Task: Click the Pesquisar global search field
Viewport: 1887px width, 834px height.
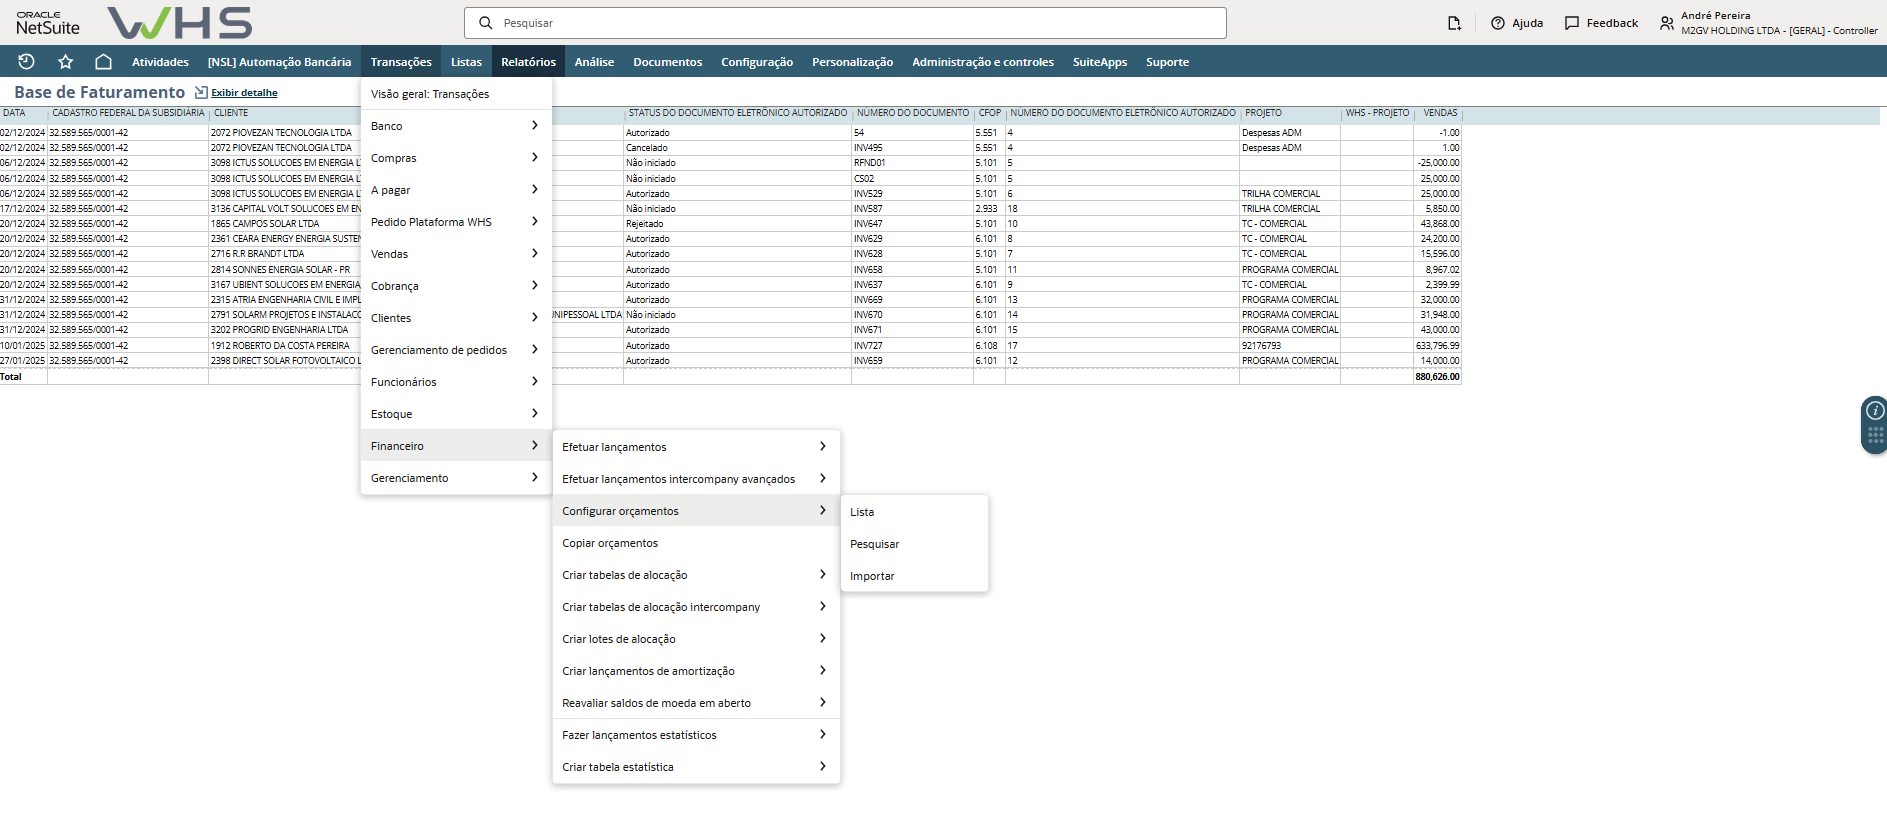Action: click(x=845, y=23)
